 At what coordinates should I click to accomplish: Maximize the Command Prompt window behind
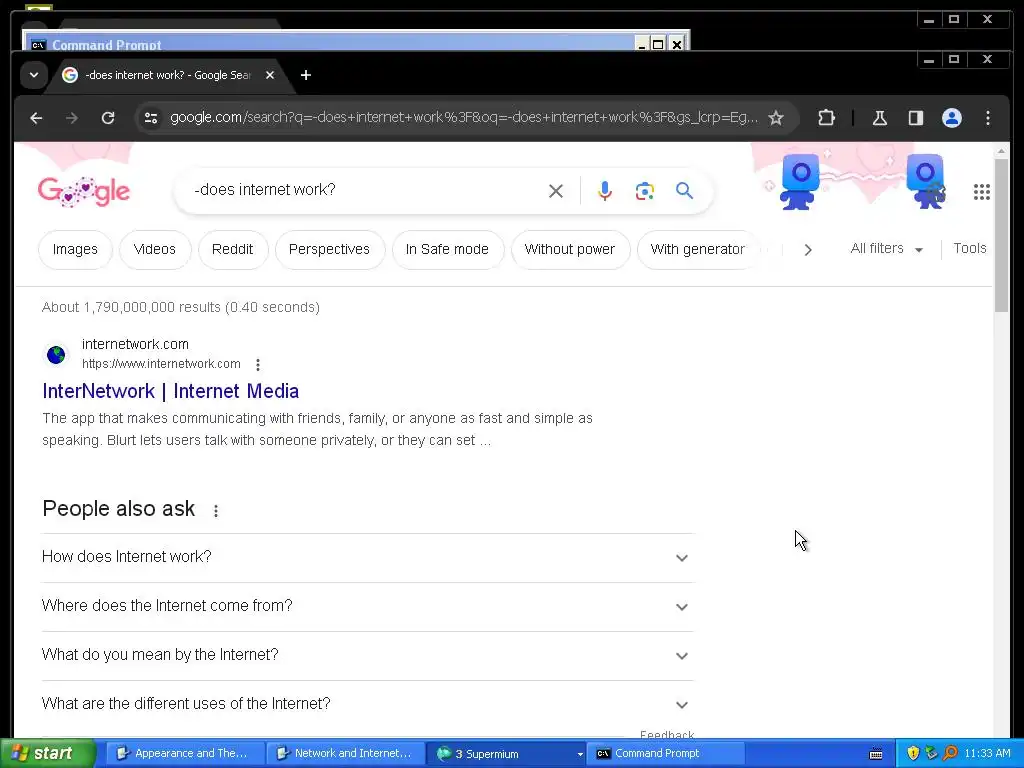click(658, 44)
